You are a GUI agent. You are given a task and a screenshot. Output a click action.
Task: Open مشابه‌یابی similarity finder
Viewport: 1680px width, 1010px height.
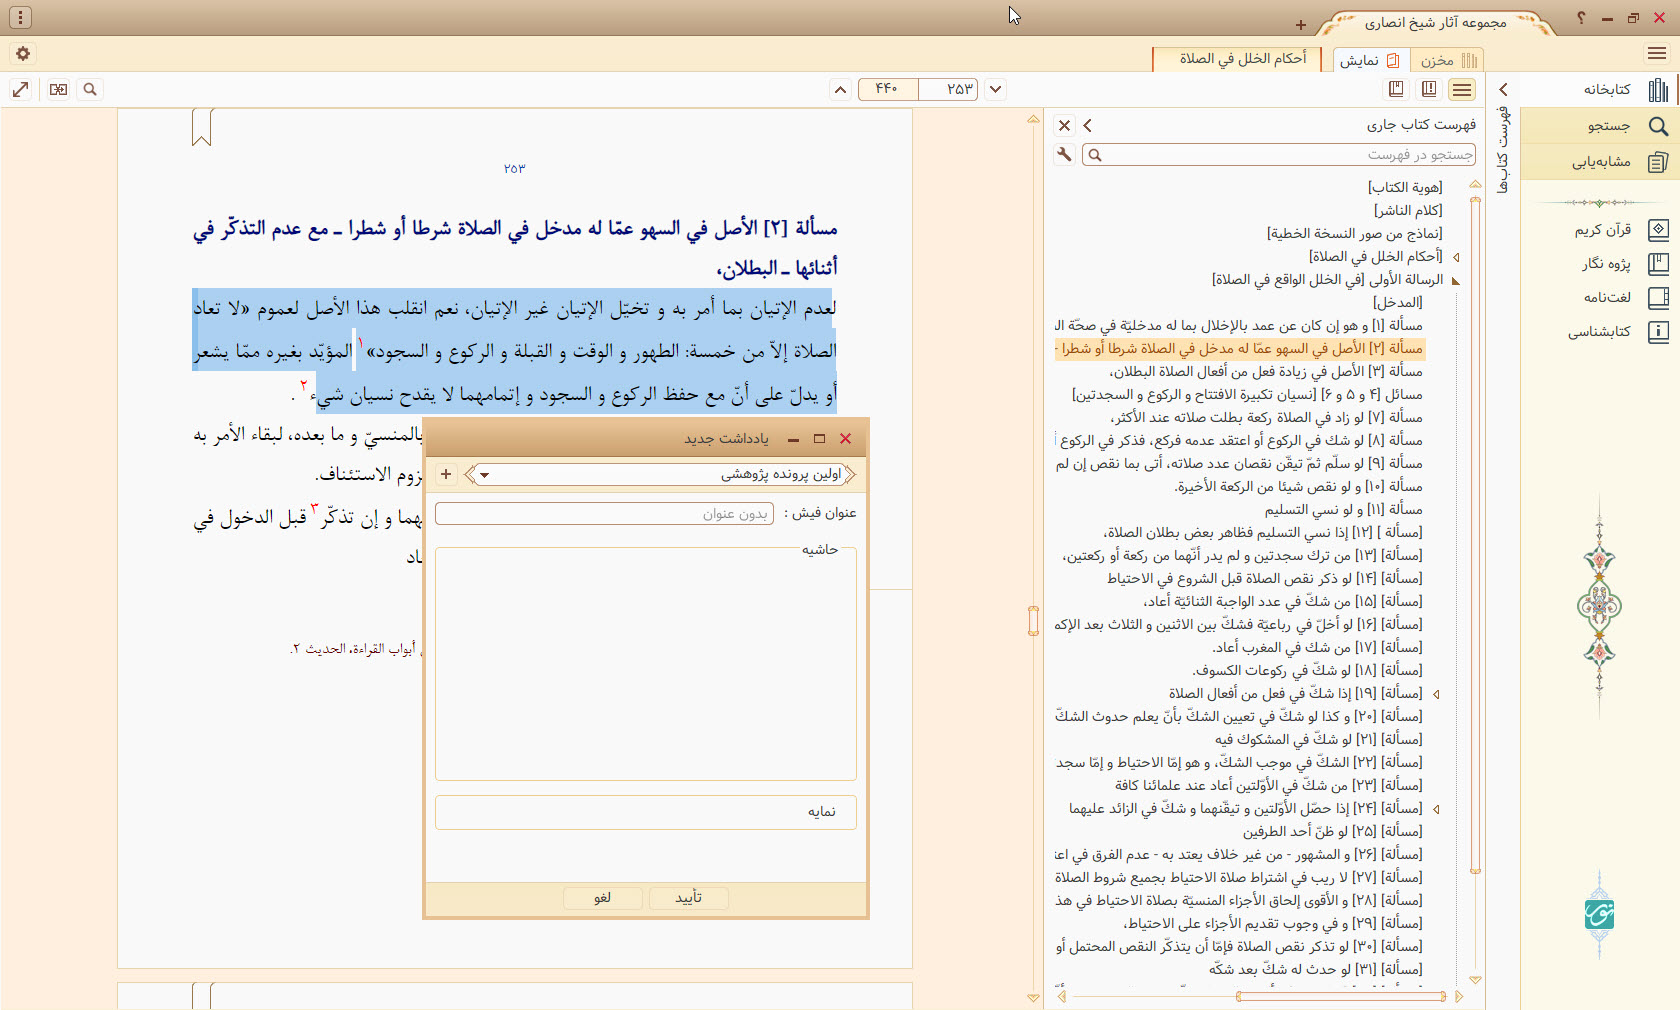coord(1600,162)
